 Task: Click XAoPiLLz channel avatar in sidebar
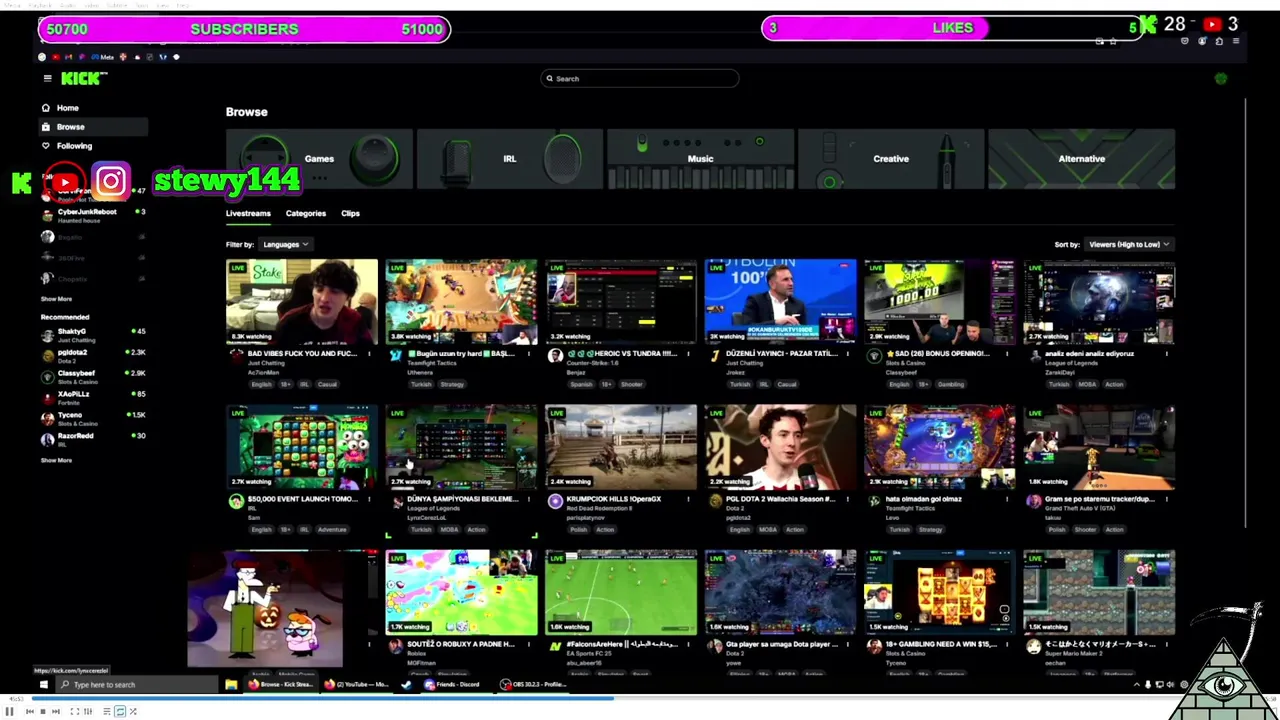point(47,398)
